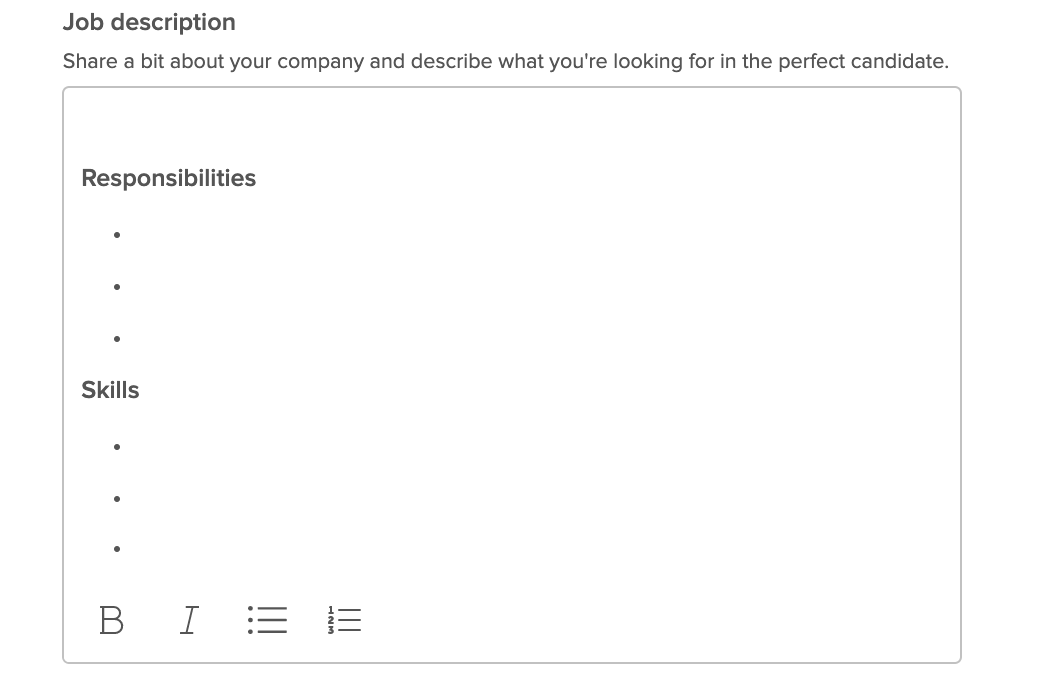Viewport: 1038px width, 684px height.
Task: Insert a bulleted list from the toolbar
Action: (267, 620)
